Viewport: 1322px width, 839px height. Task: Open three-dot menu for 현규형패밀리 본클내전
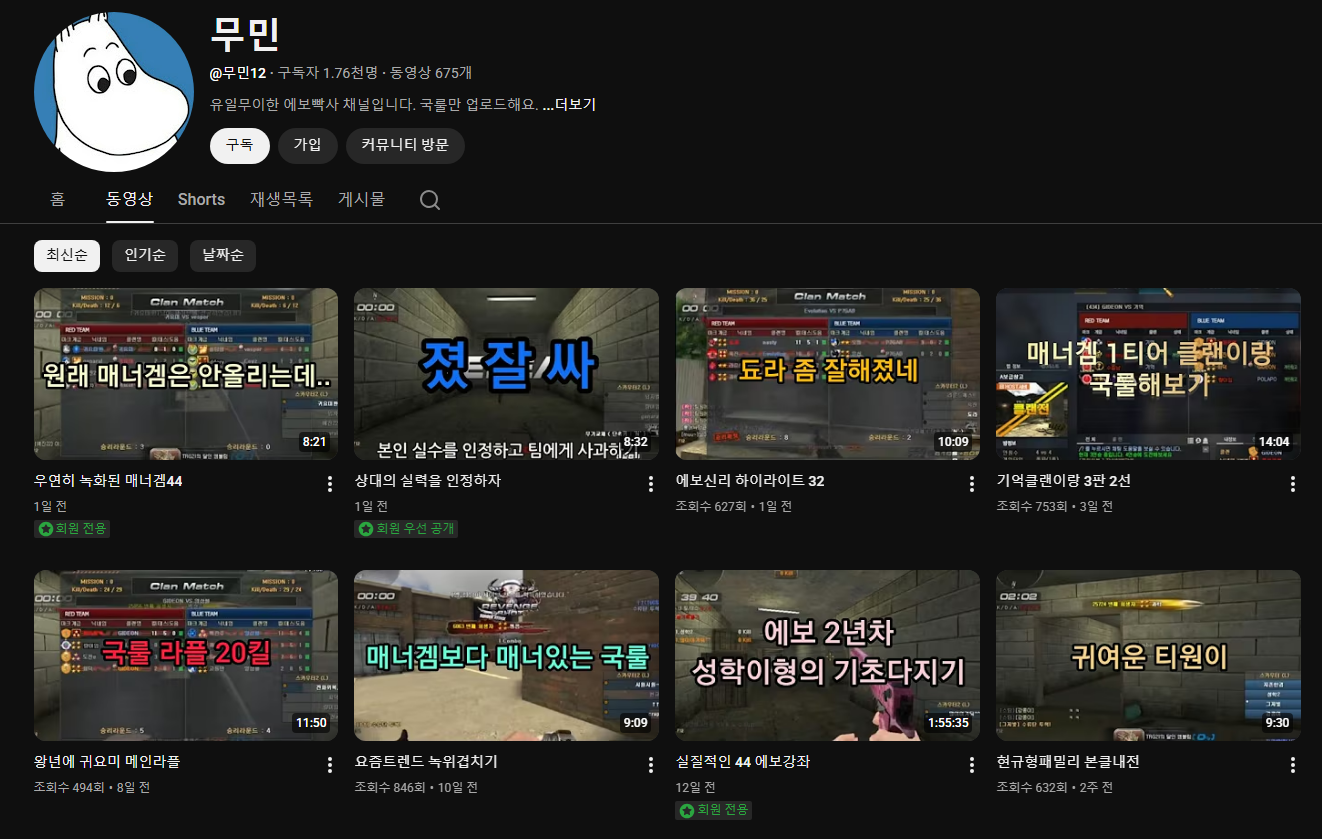1292,765
